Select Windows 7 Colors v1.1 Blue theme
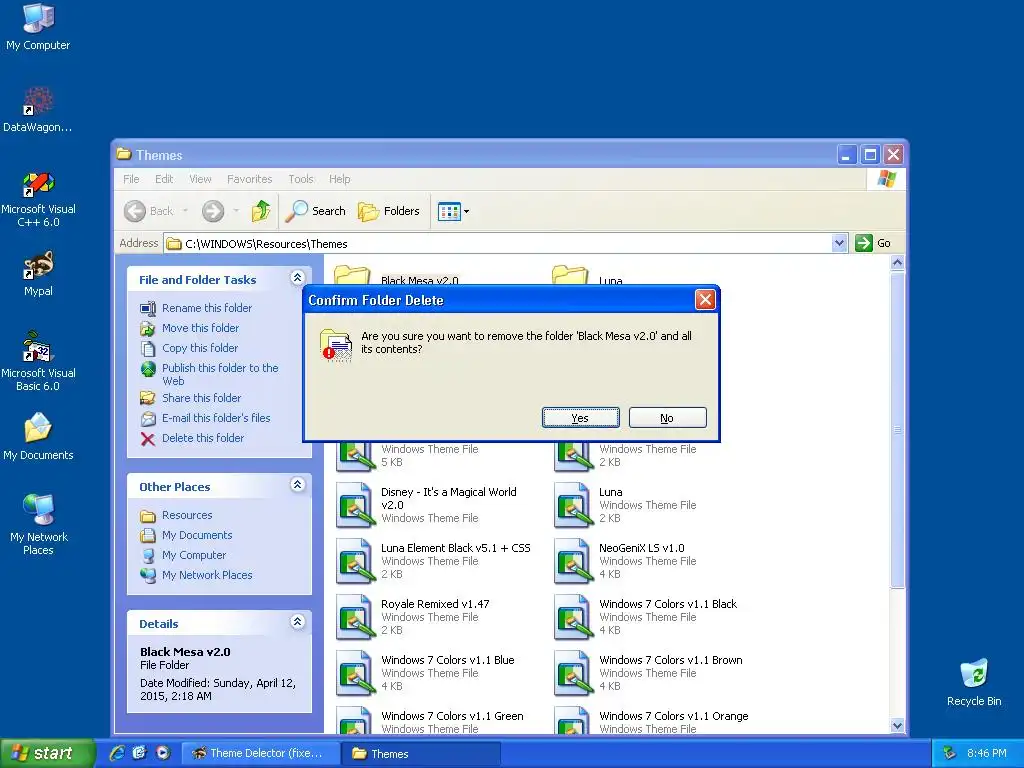1024x768 pixels. [426, 673]
